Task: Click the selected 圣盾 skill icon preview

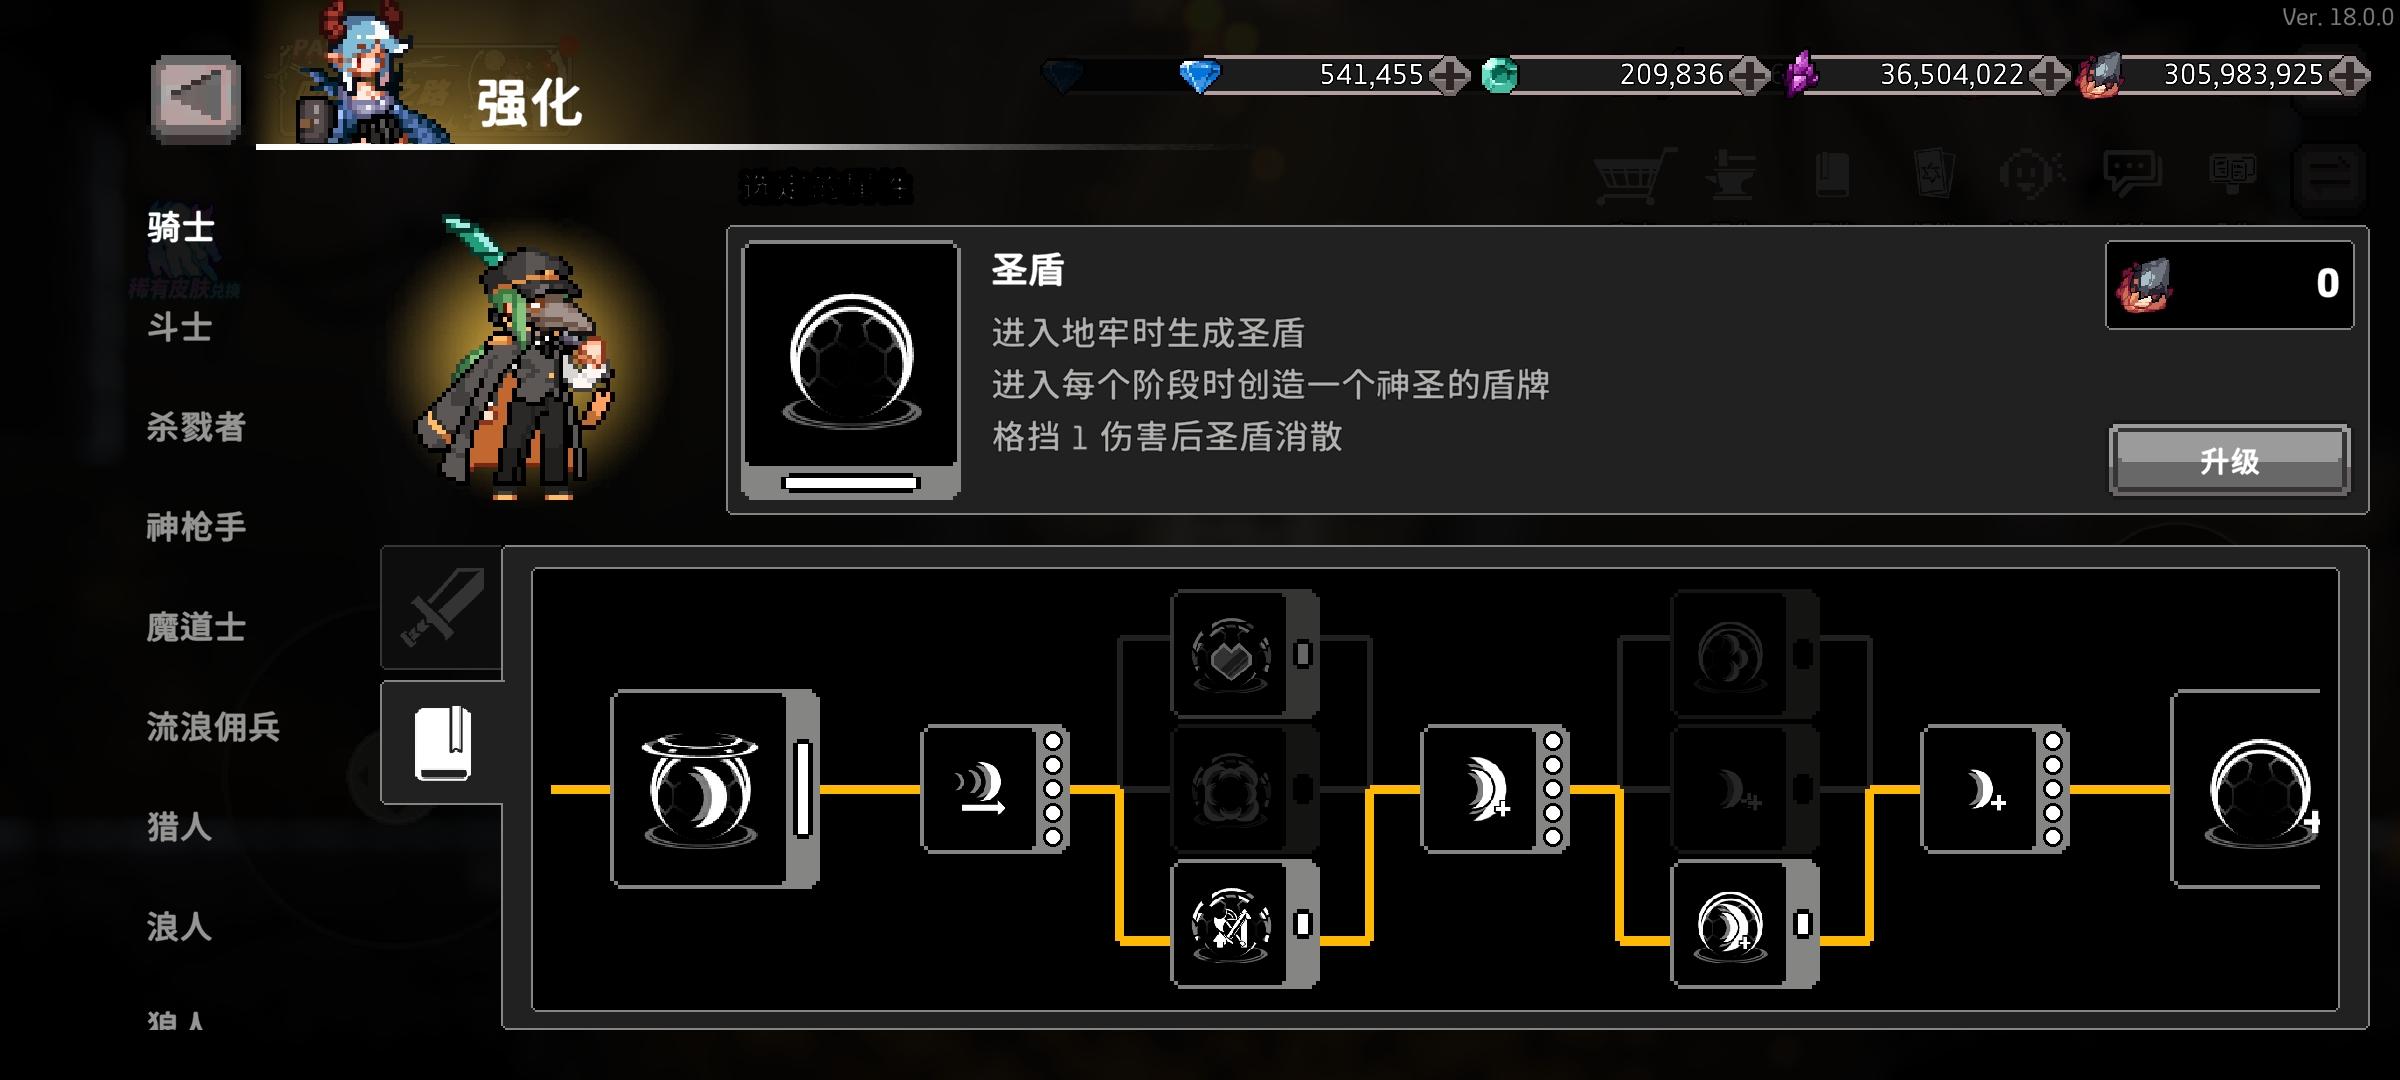Action: coord(851,369)
